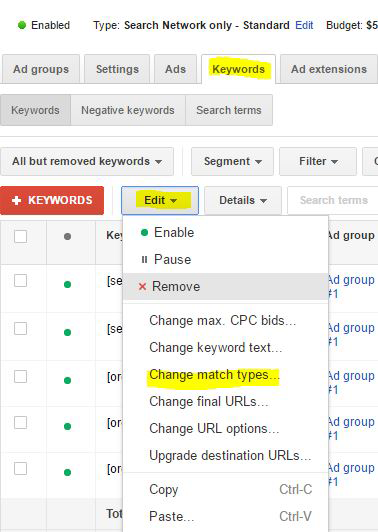Open the Segment dropdown
378x532 pixels.
click(x=232, y=162)
